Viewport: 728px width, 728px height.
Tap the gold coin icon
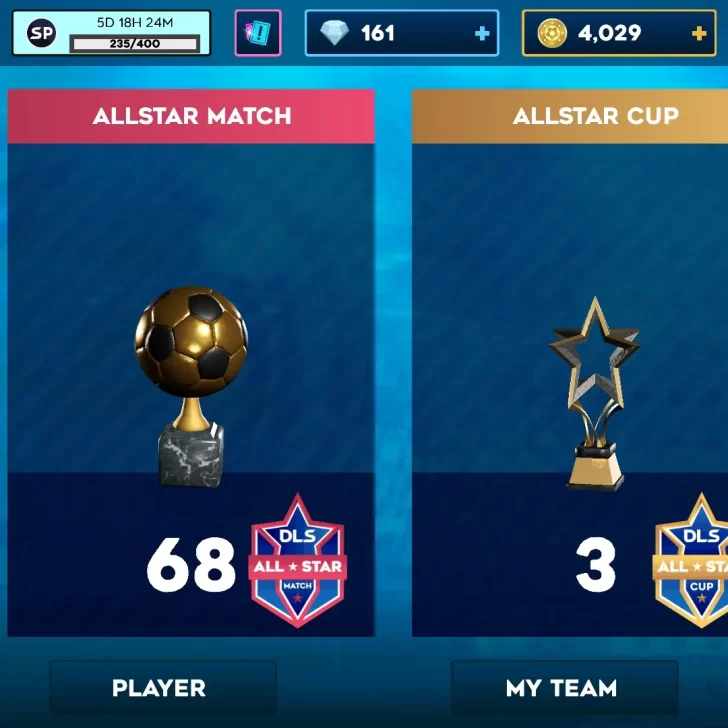click(552, 33)
